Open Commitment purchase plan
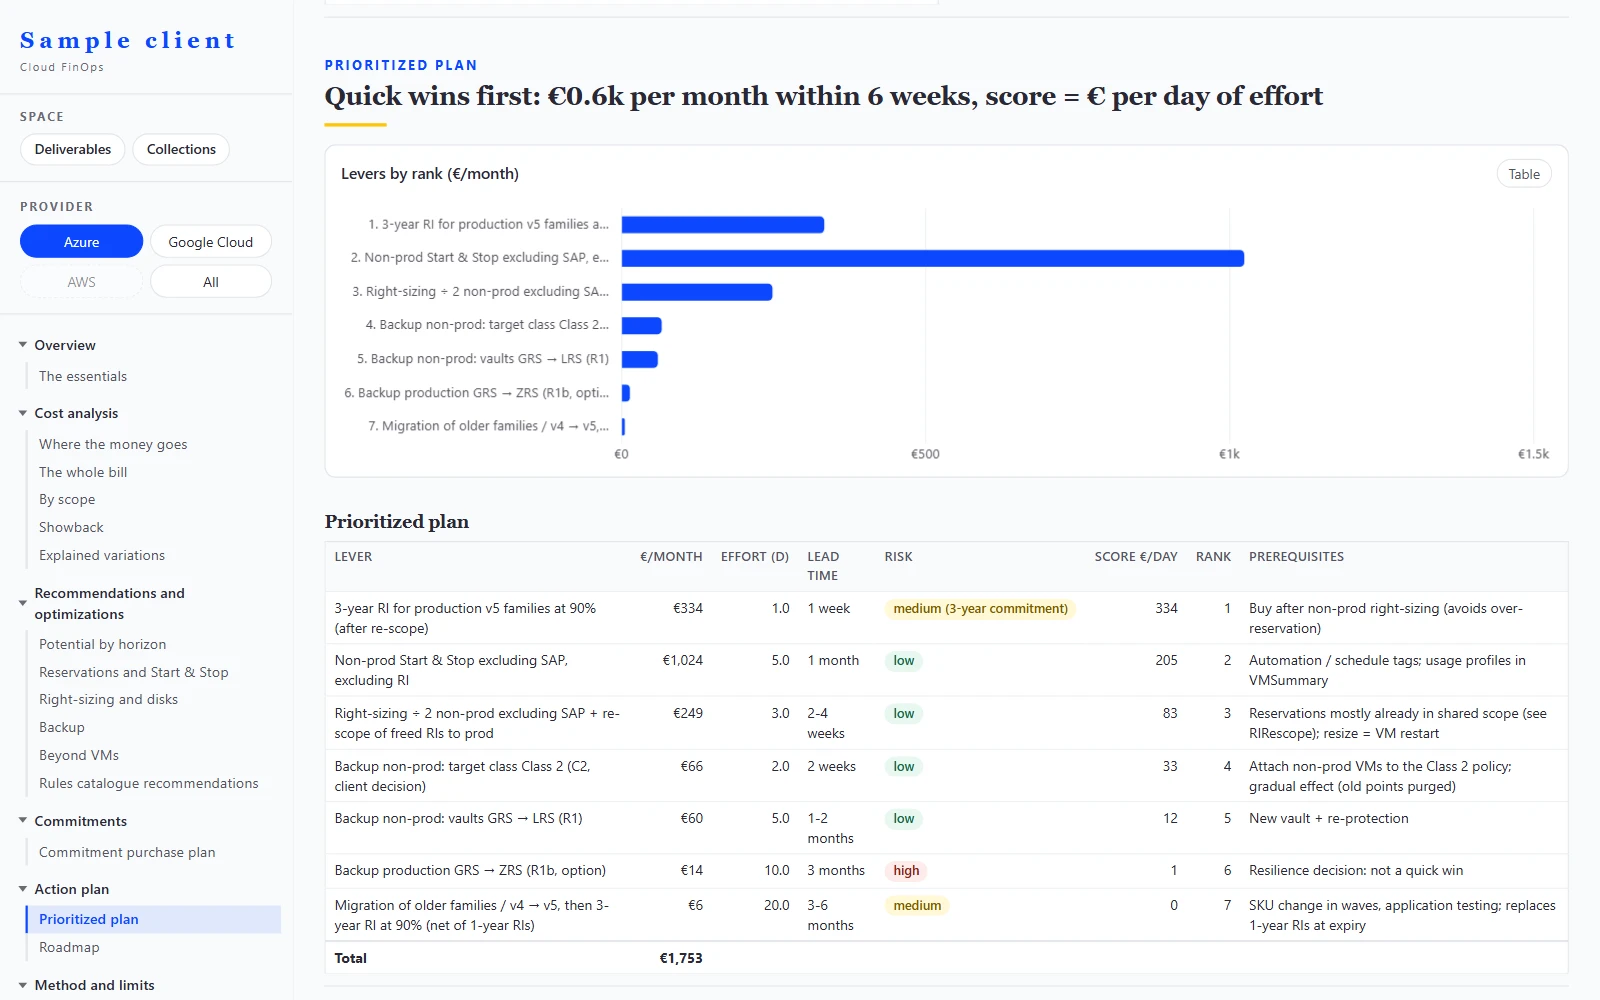 tap(127, 852)
